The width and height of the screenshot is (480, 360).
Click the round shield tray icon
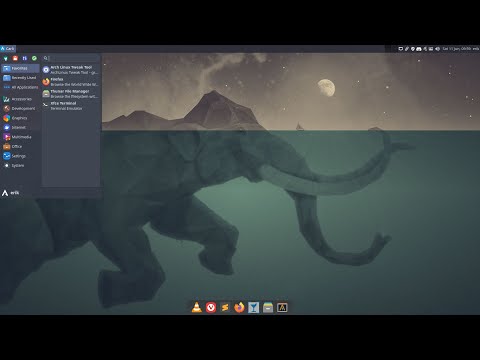(413, 49)
